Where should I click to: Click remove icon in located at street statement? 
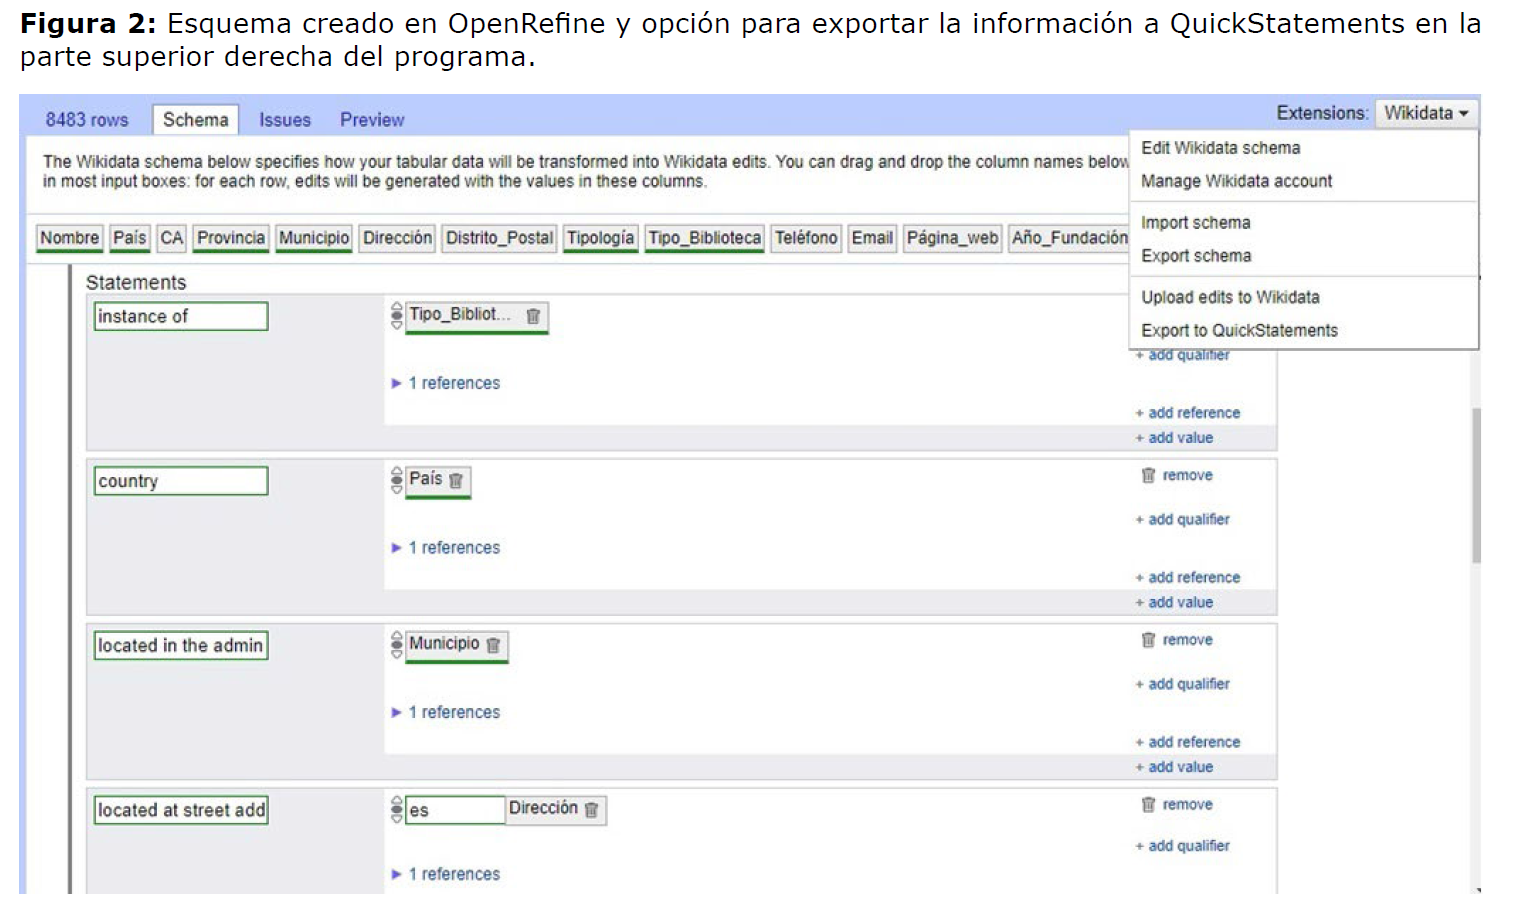click(1148, 804)
